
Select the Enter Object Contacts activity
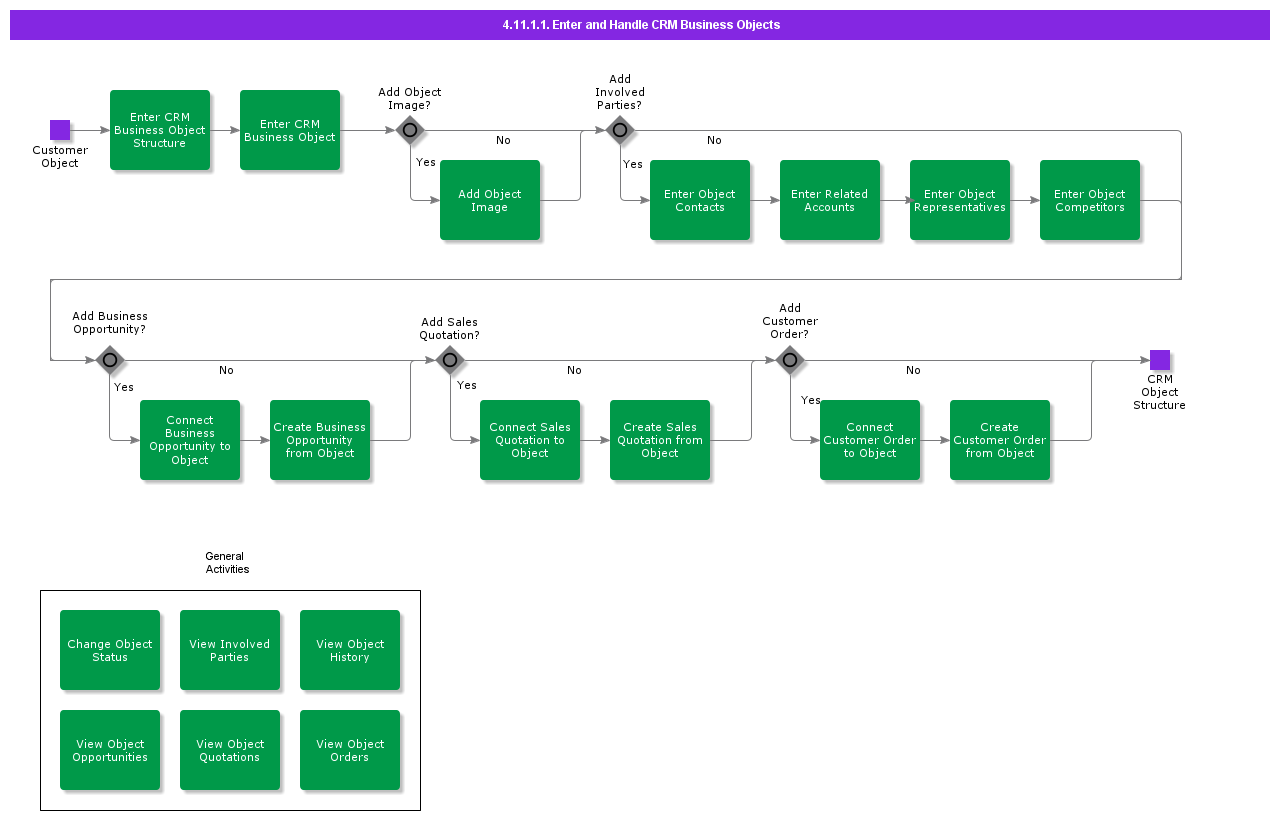[x=700, y=200]
